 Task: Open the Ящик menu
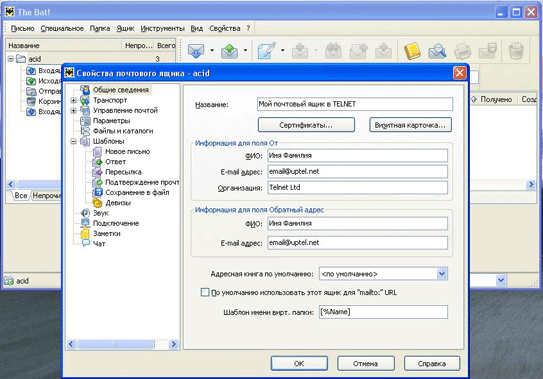click(125, 28)
